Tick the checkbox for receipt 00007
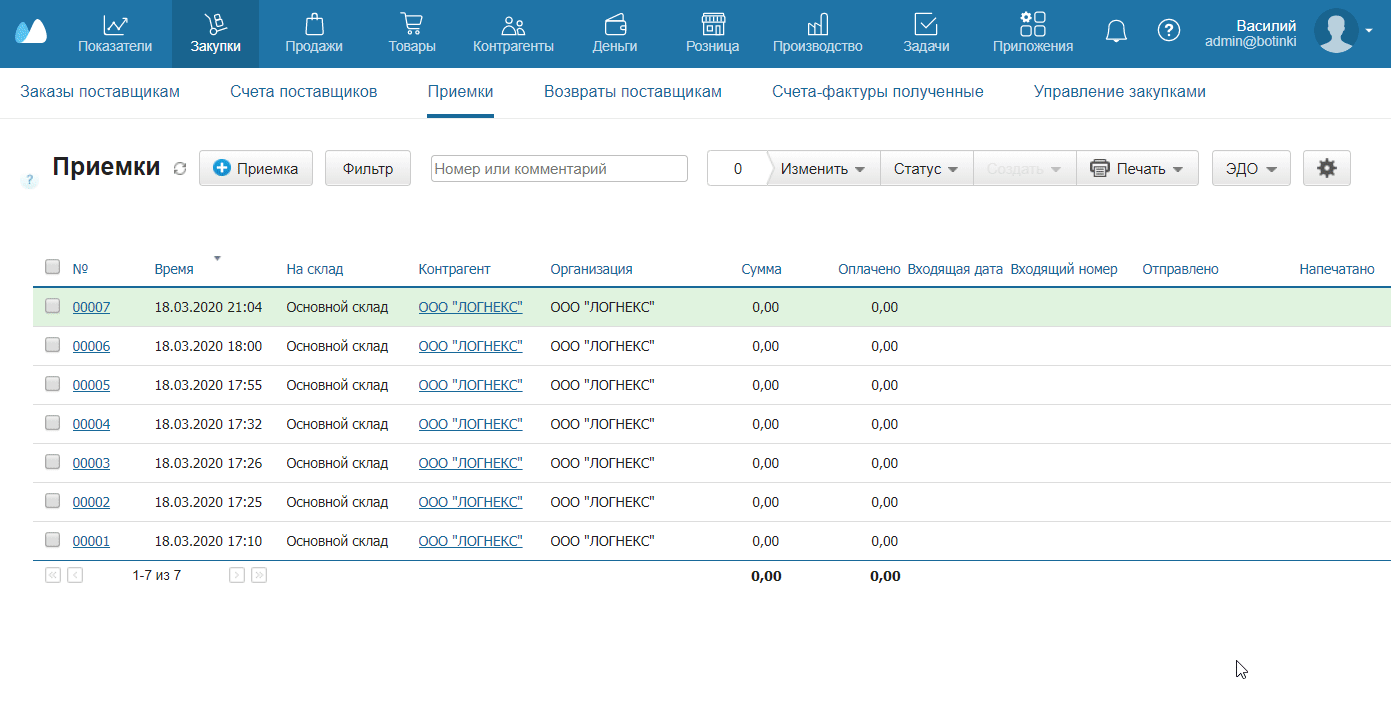 tap(53, 306)
